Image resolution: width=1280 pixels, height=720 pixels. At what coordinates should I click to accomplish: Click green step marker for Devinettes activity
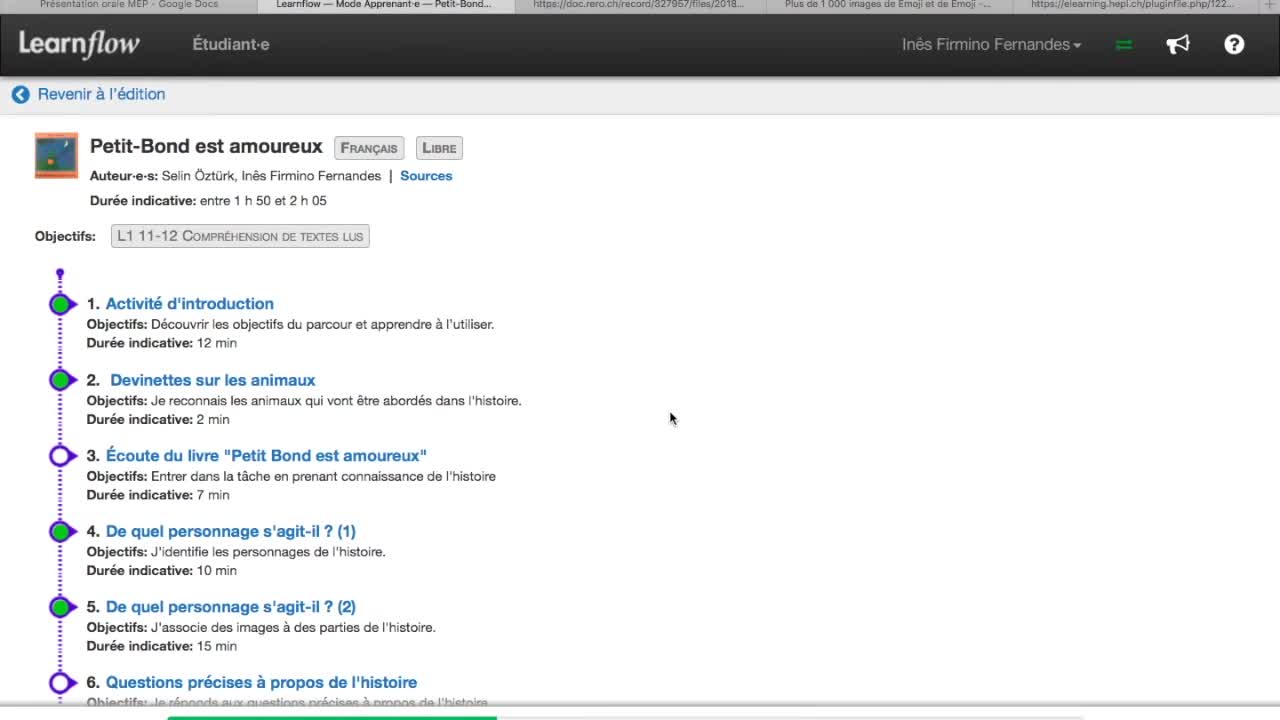60,380
